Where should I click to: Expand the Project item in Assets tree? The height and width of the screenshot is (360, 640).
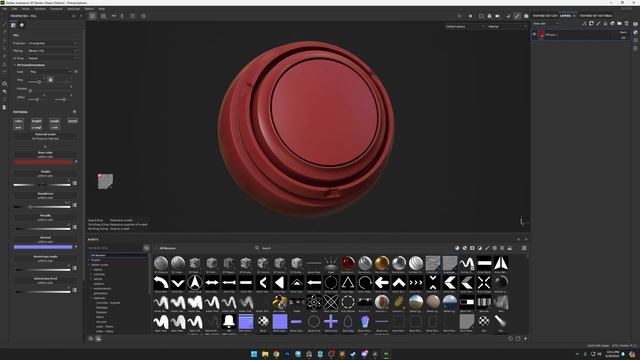tap(89, 260)
